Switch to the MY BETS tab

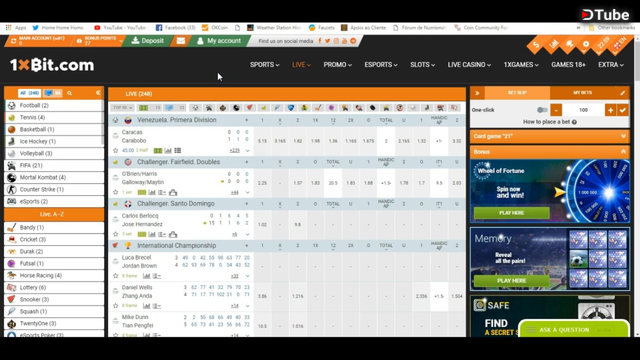[x=582, y=93]
